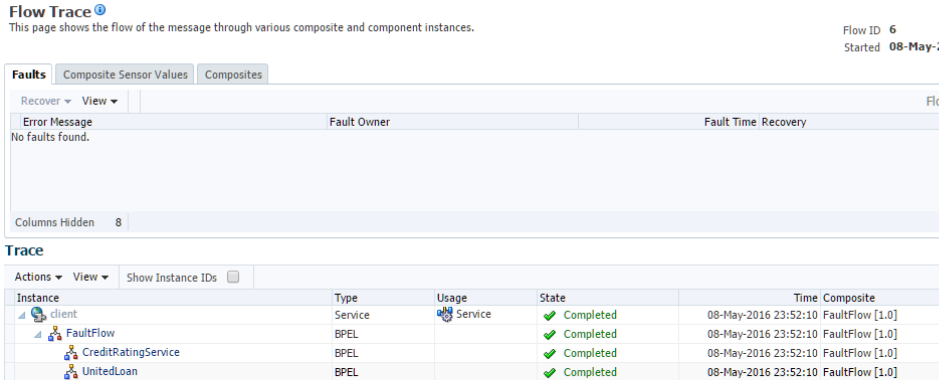Click green checkmark in CreditRatingService row
Image resolution: width=939 pixels, height=380 pixels.
[549, 354]
